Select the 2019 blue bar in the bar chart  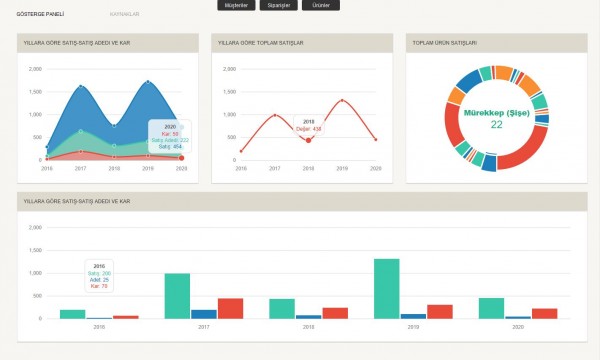click(413, 316)
